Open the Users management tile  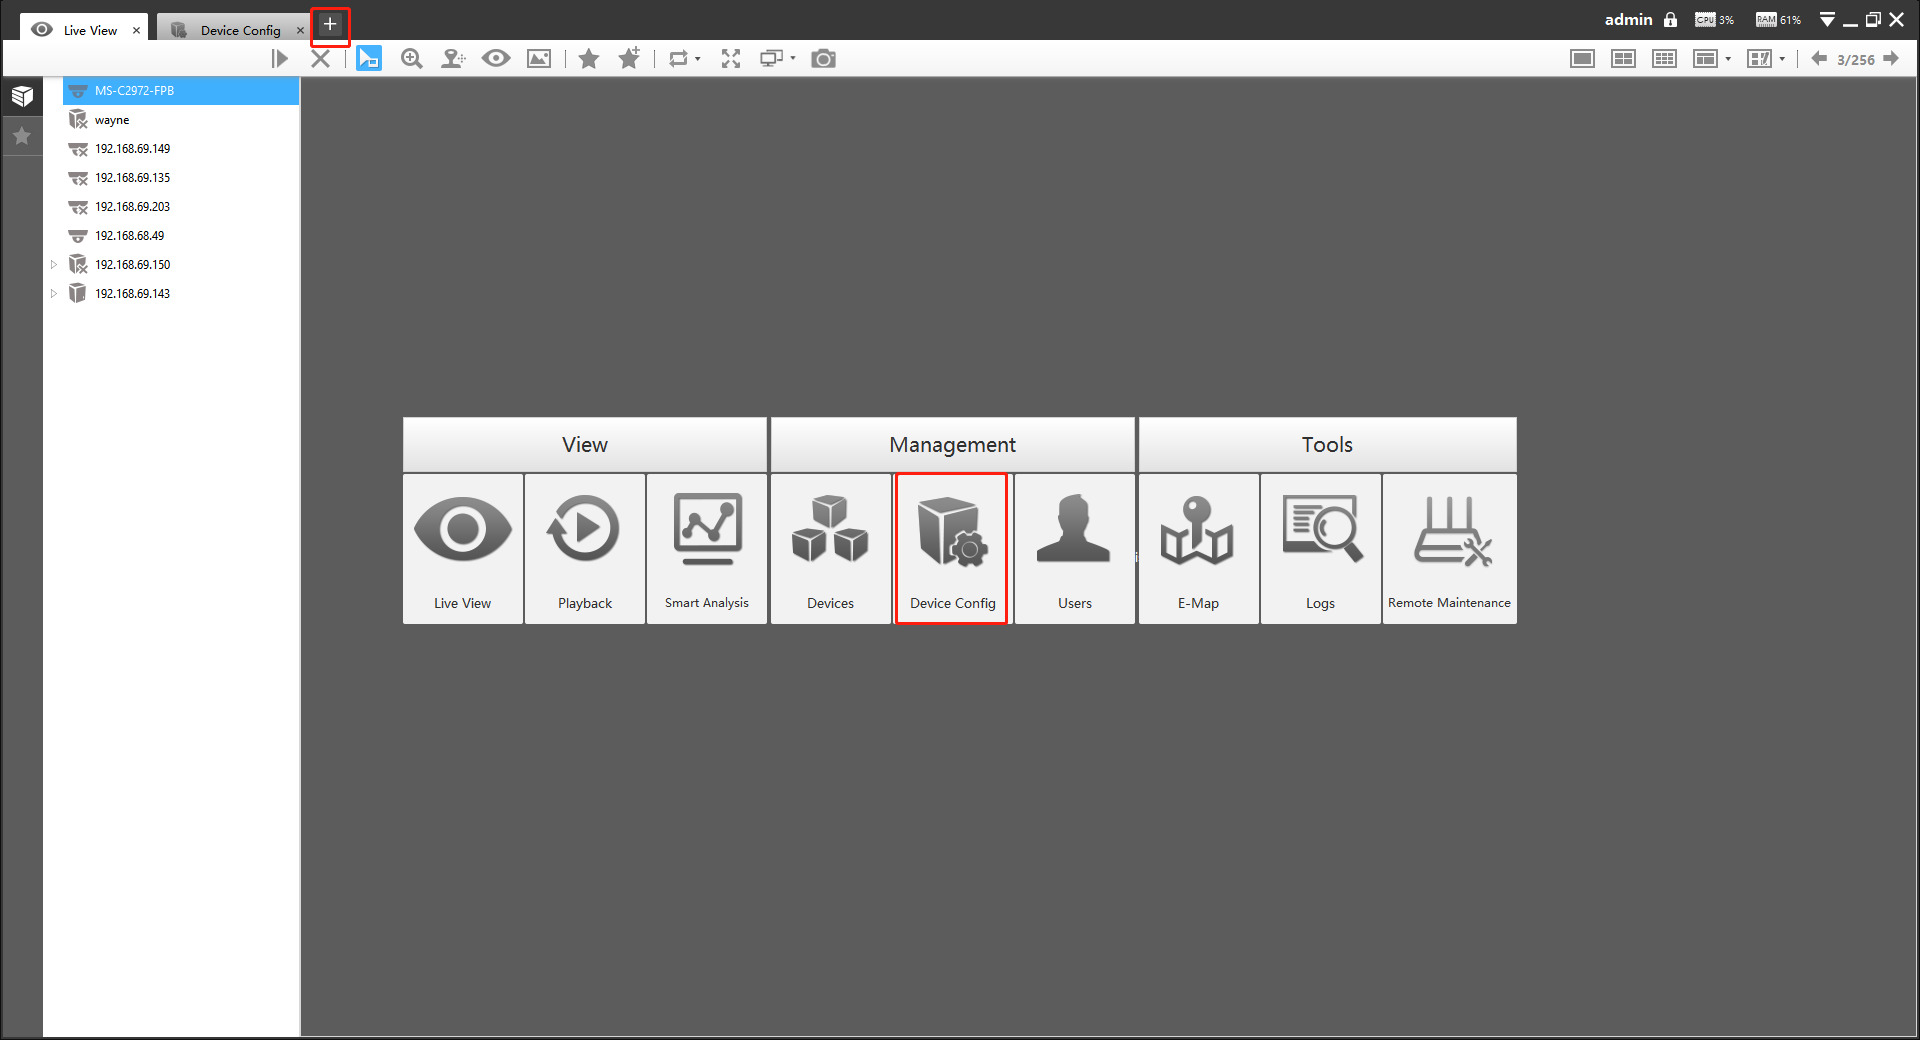click(x=1075, y=549)
